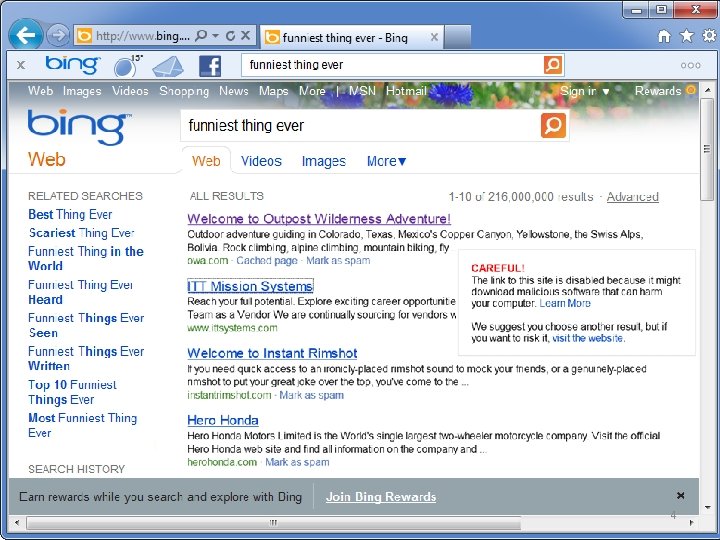
Task: Open the browser Home icon
Action: 664,36
